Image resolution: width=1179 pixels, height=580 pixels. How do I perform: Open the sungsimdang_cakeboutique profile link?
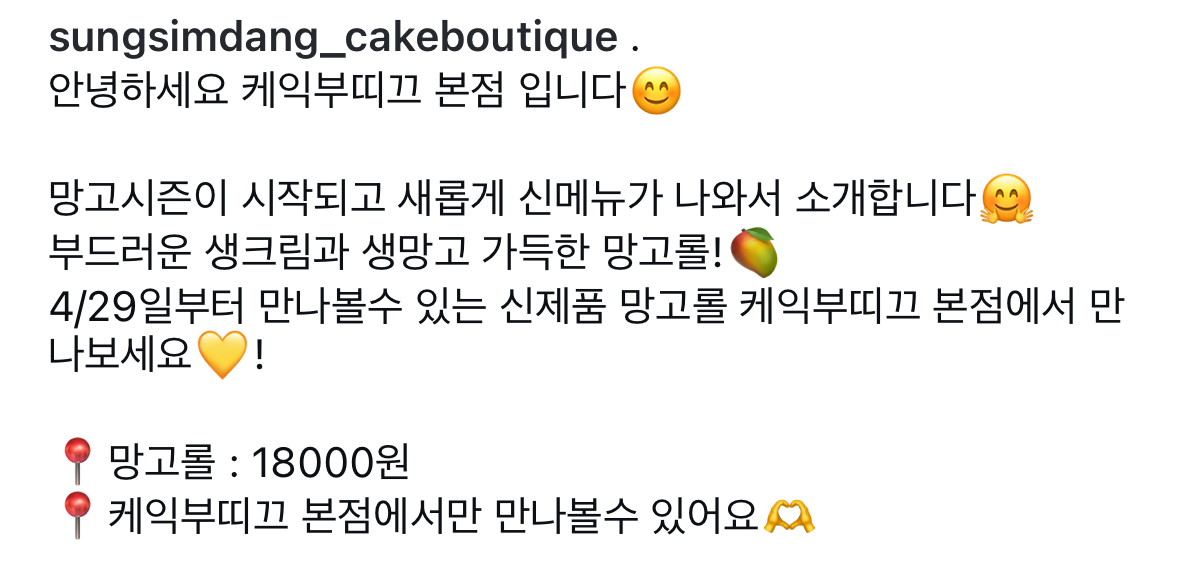[x=333, y=38]
